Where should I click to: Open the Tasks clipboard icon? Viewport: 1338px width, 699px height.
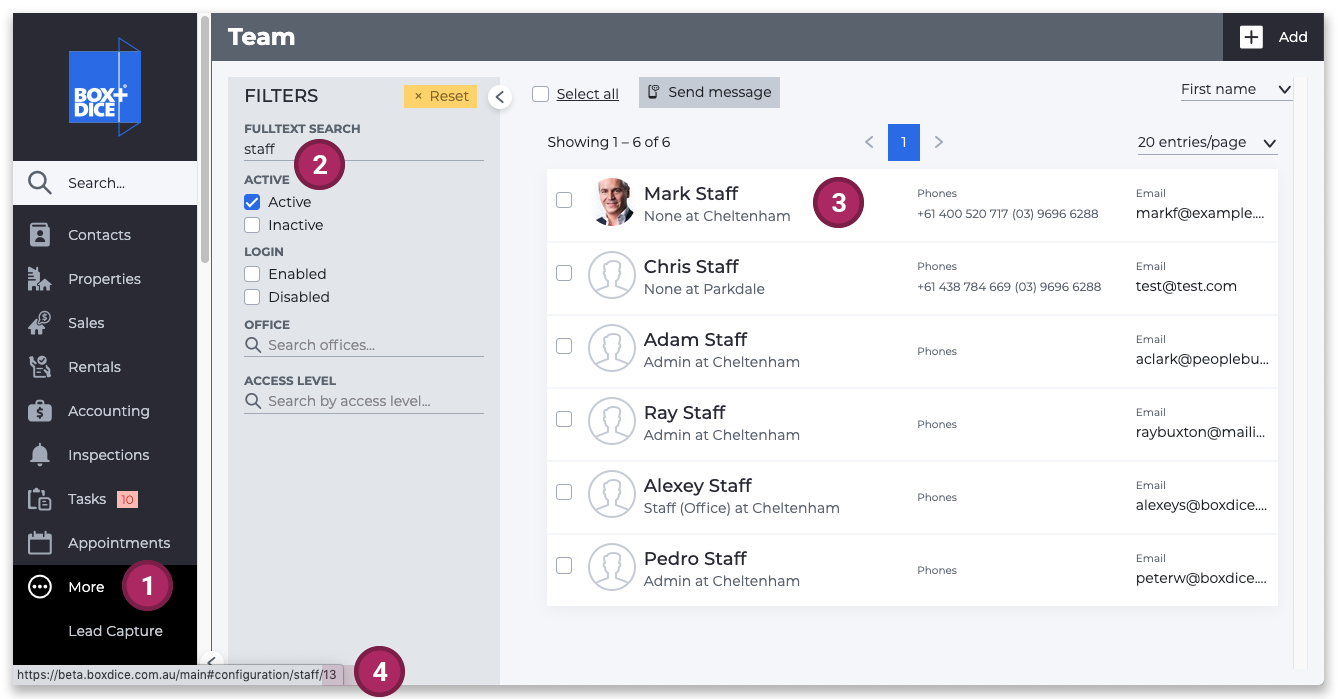40,499
